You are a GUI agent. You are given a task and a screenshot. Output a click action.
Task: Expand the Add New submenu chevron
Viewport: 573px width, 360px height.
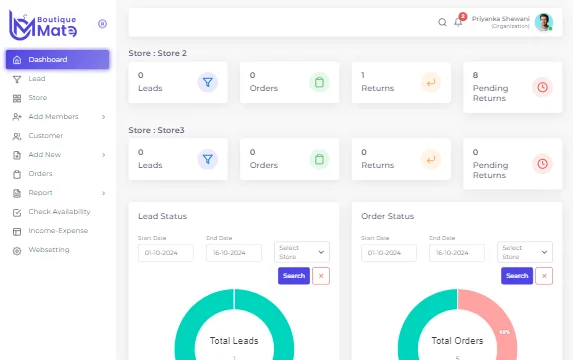tap(103, 155)
